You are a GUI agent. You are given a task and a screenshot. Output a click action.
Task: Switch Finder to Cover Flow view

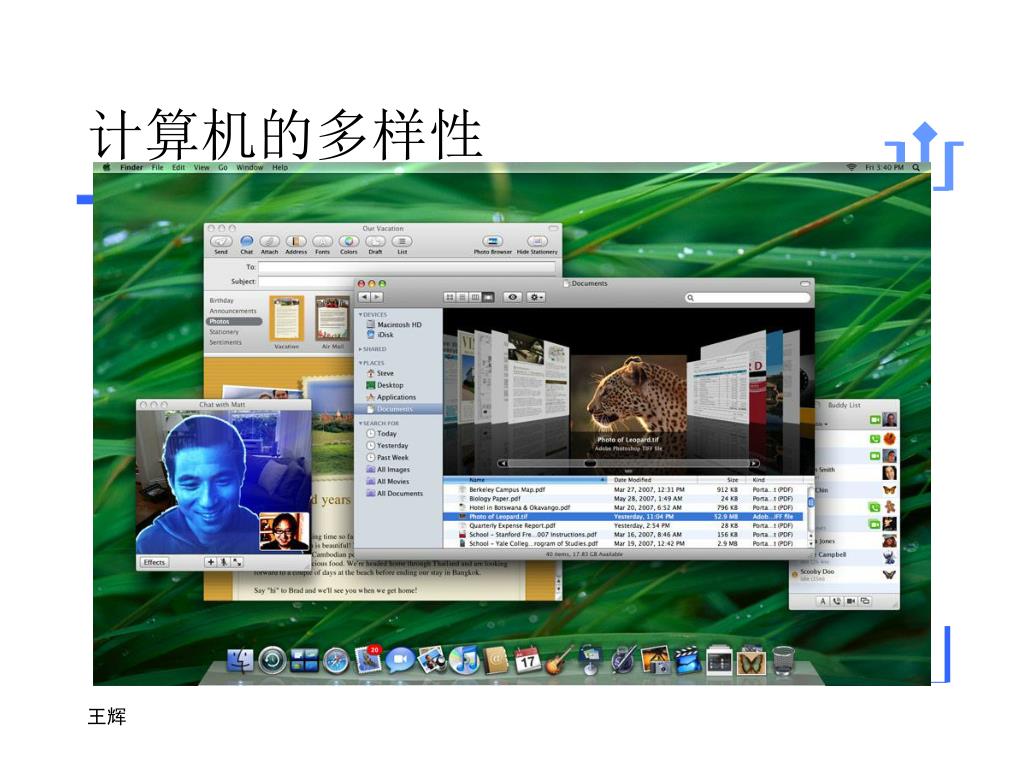pyautogui.click(x=488, y=297)
